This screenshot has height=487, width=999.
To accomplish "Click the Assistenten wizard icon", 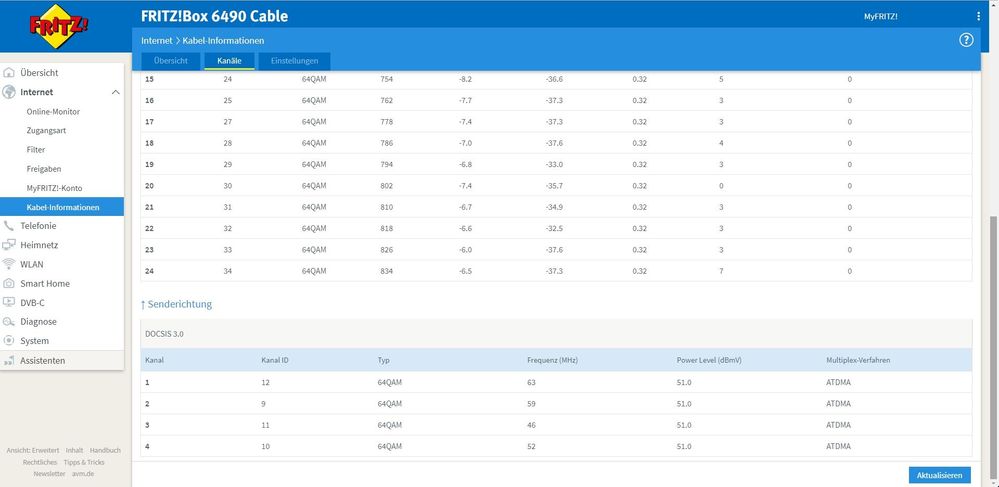I will pyautogui.click(x=9, y=361).
